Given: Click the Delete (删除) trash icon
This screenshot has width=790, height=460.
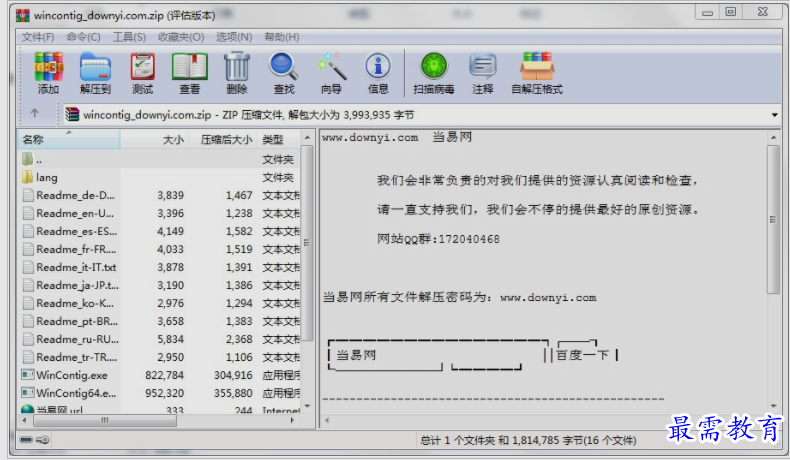Looking at the screenshot, I should (x=237, y=67).
